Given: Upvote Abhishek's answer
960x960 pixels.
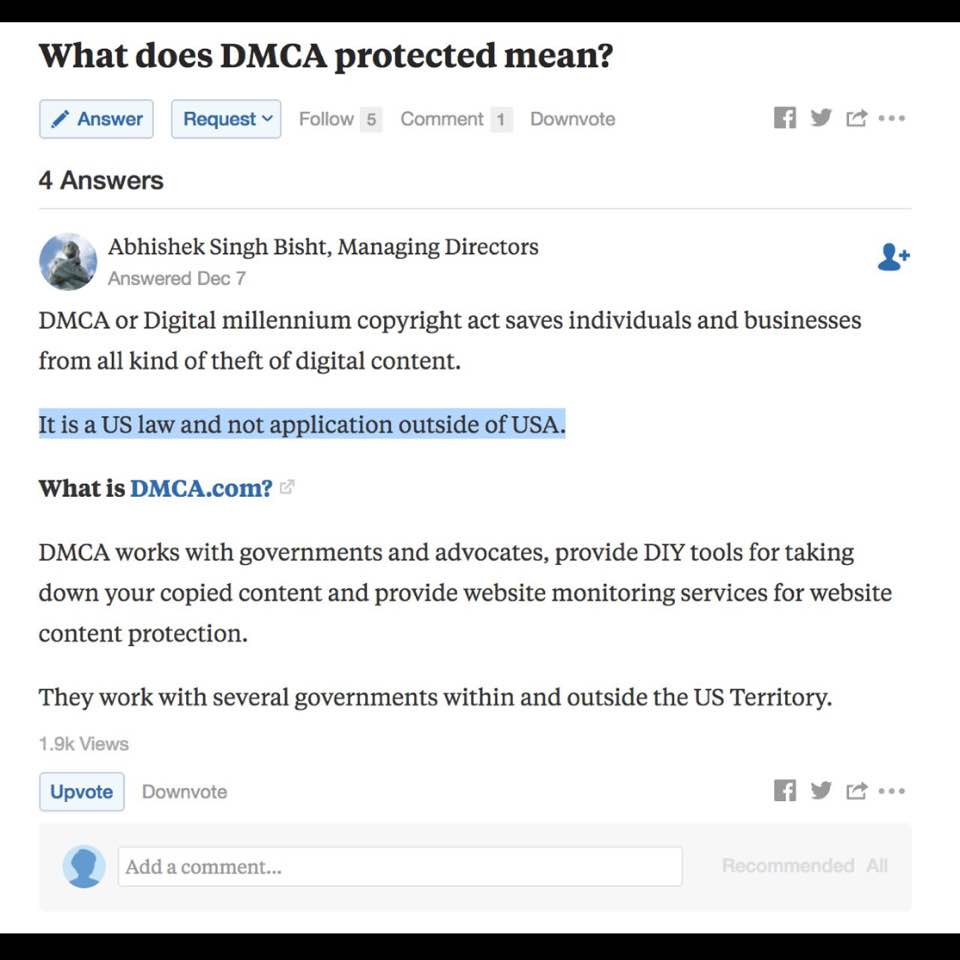Looking at the screenshot, I should 82,792.
